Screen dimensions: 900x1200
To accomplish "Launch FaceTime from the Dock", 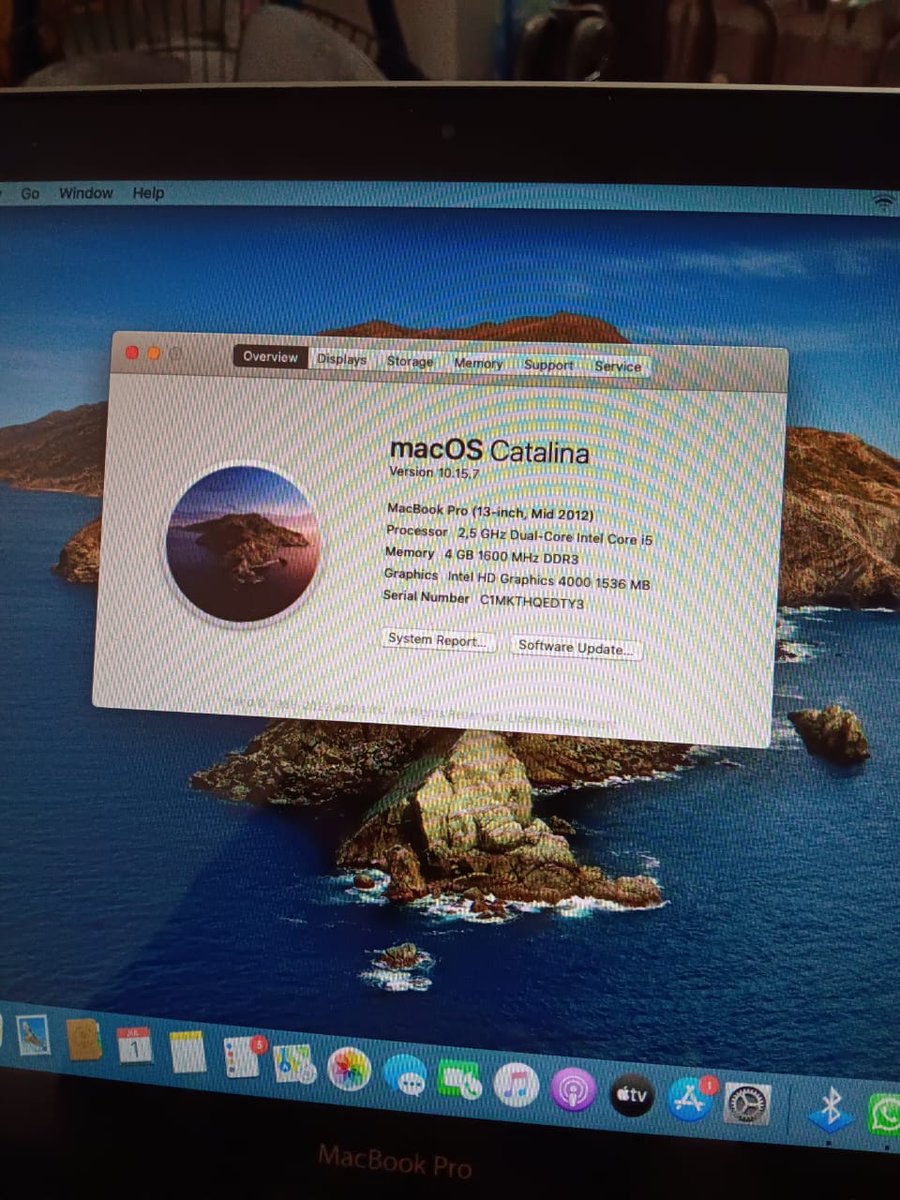I will point(460,1081).
